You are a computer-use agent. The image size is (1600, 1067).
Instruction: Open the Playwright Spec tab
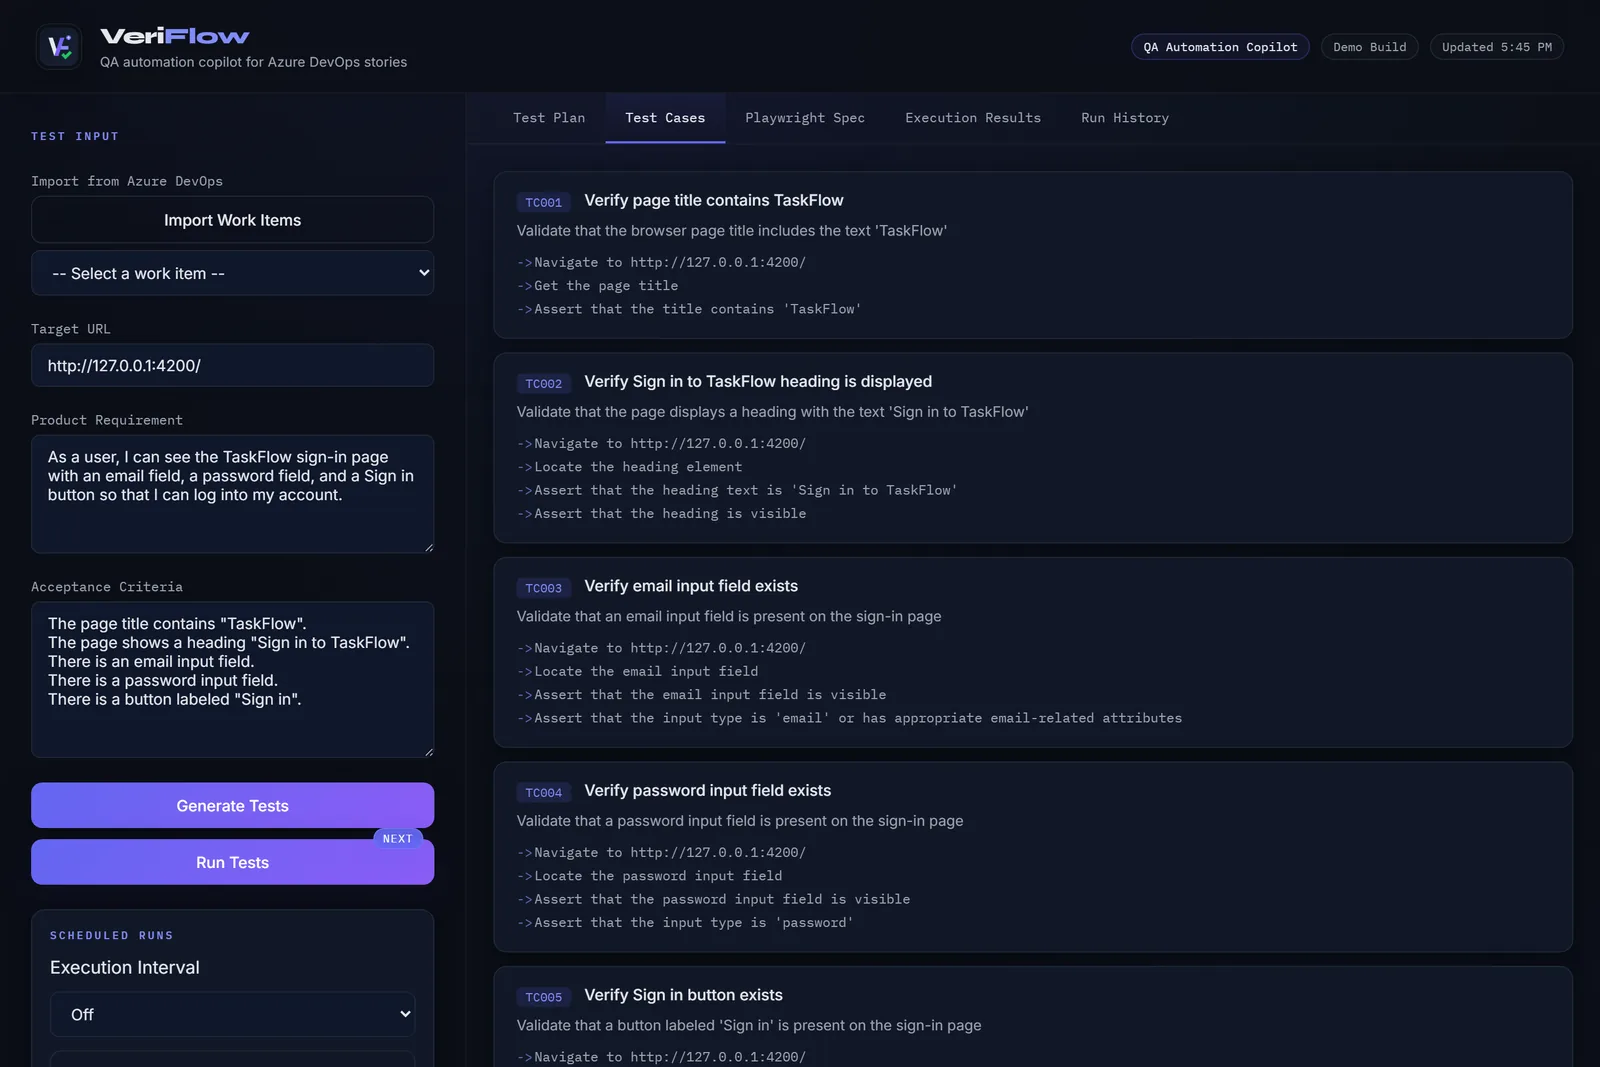click(x=805, y=118)
